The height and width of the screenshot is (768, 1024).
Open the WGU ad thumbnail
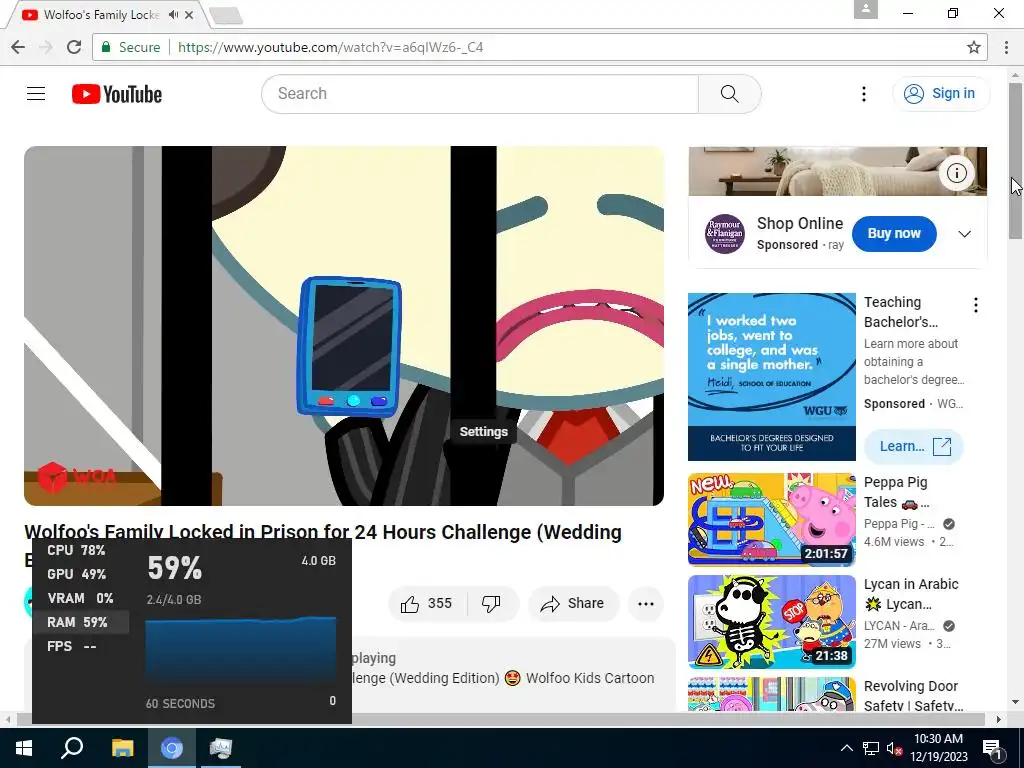click(771, 377)
